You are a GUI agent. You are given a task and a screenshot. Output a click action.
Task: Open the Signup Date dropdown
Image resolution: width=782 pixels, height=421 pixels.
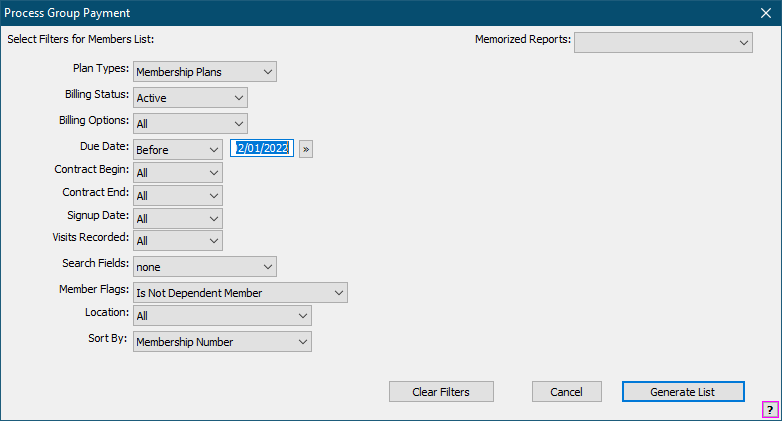pos(178,218)
